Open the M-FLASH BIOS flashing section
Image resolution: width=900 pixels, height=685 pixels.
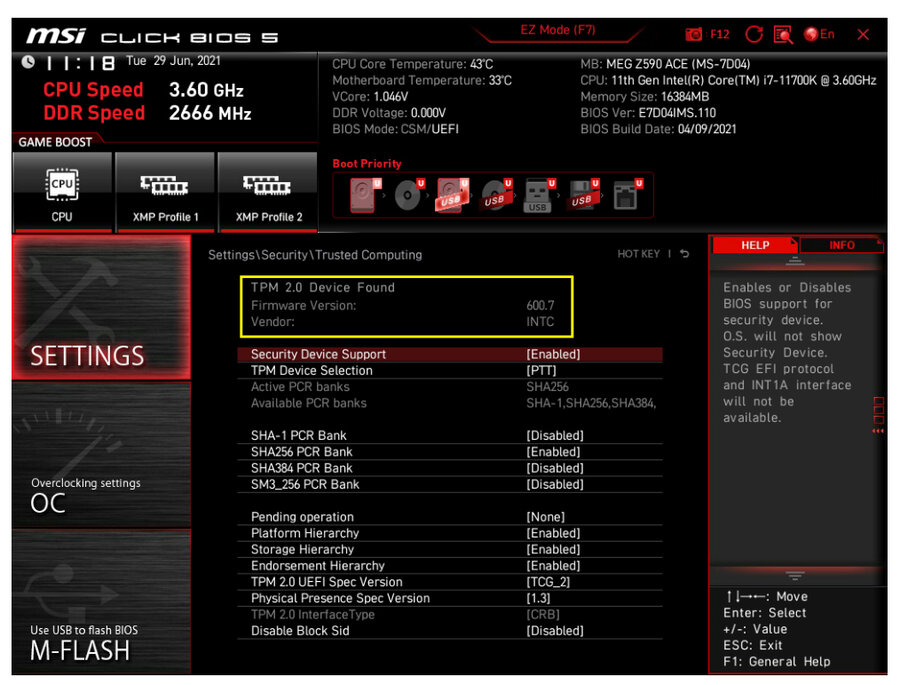[x=101, y=602]
